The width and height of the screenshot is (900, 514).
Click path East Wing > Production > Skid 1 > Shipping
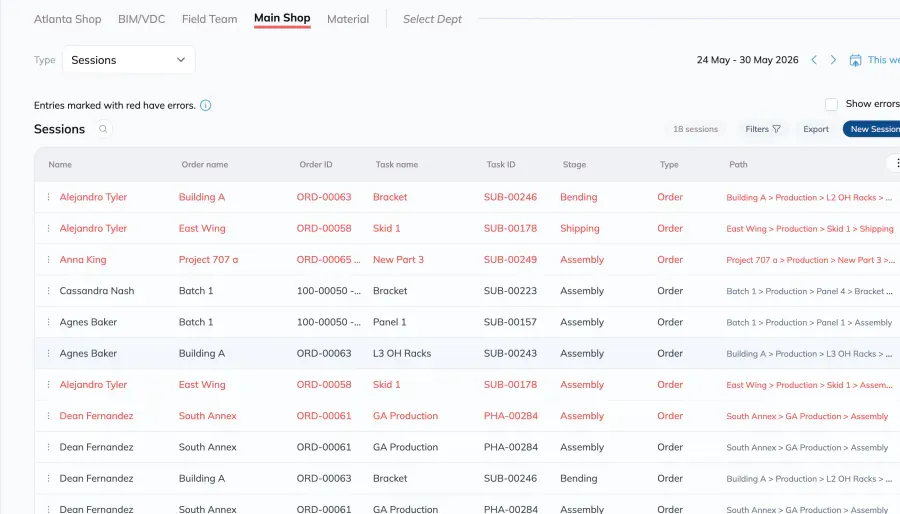tap(810, 228)
